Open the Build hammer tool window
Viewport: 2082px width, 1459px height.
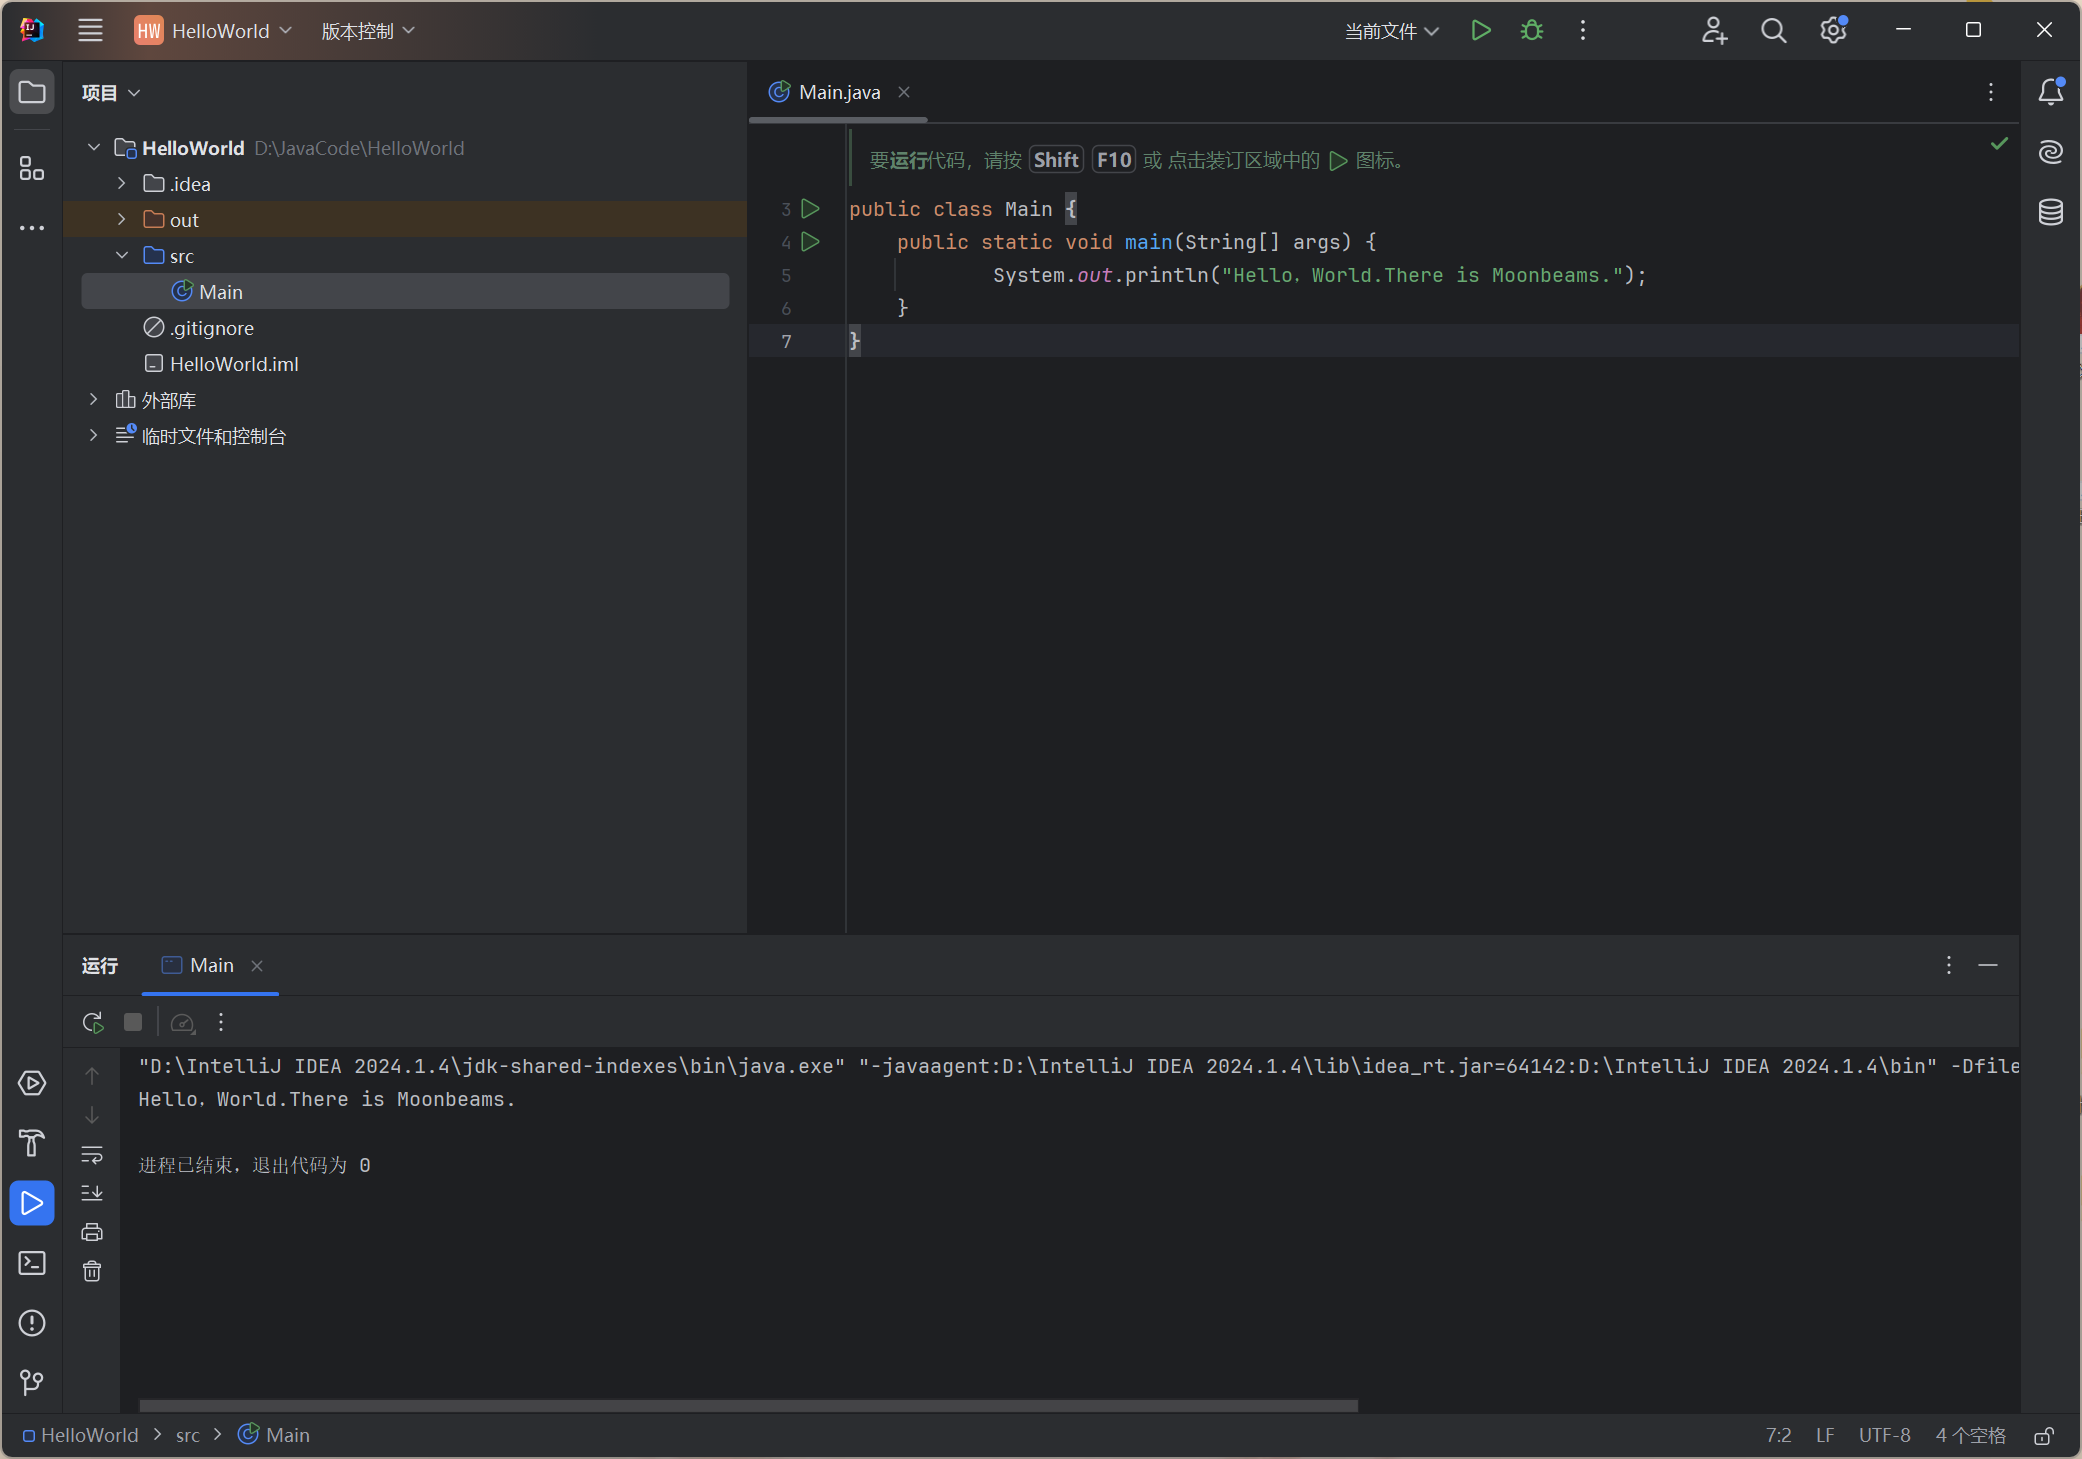click(x=32, y=1143)
